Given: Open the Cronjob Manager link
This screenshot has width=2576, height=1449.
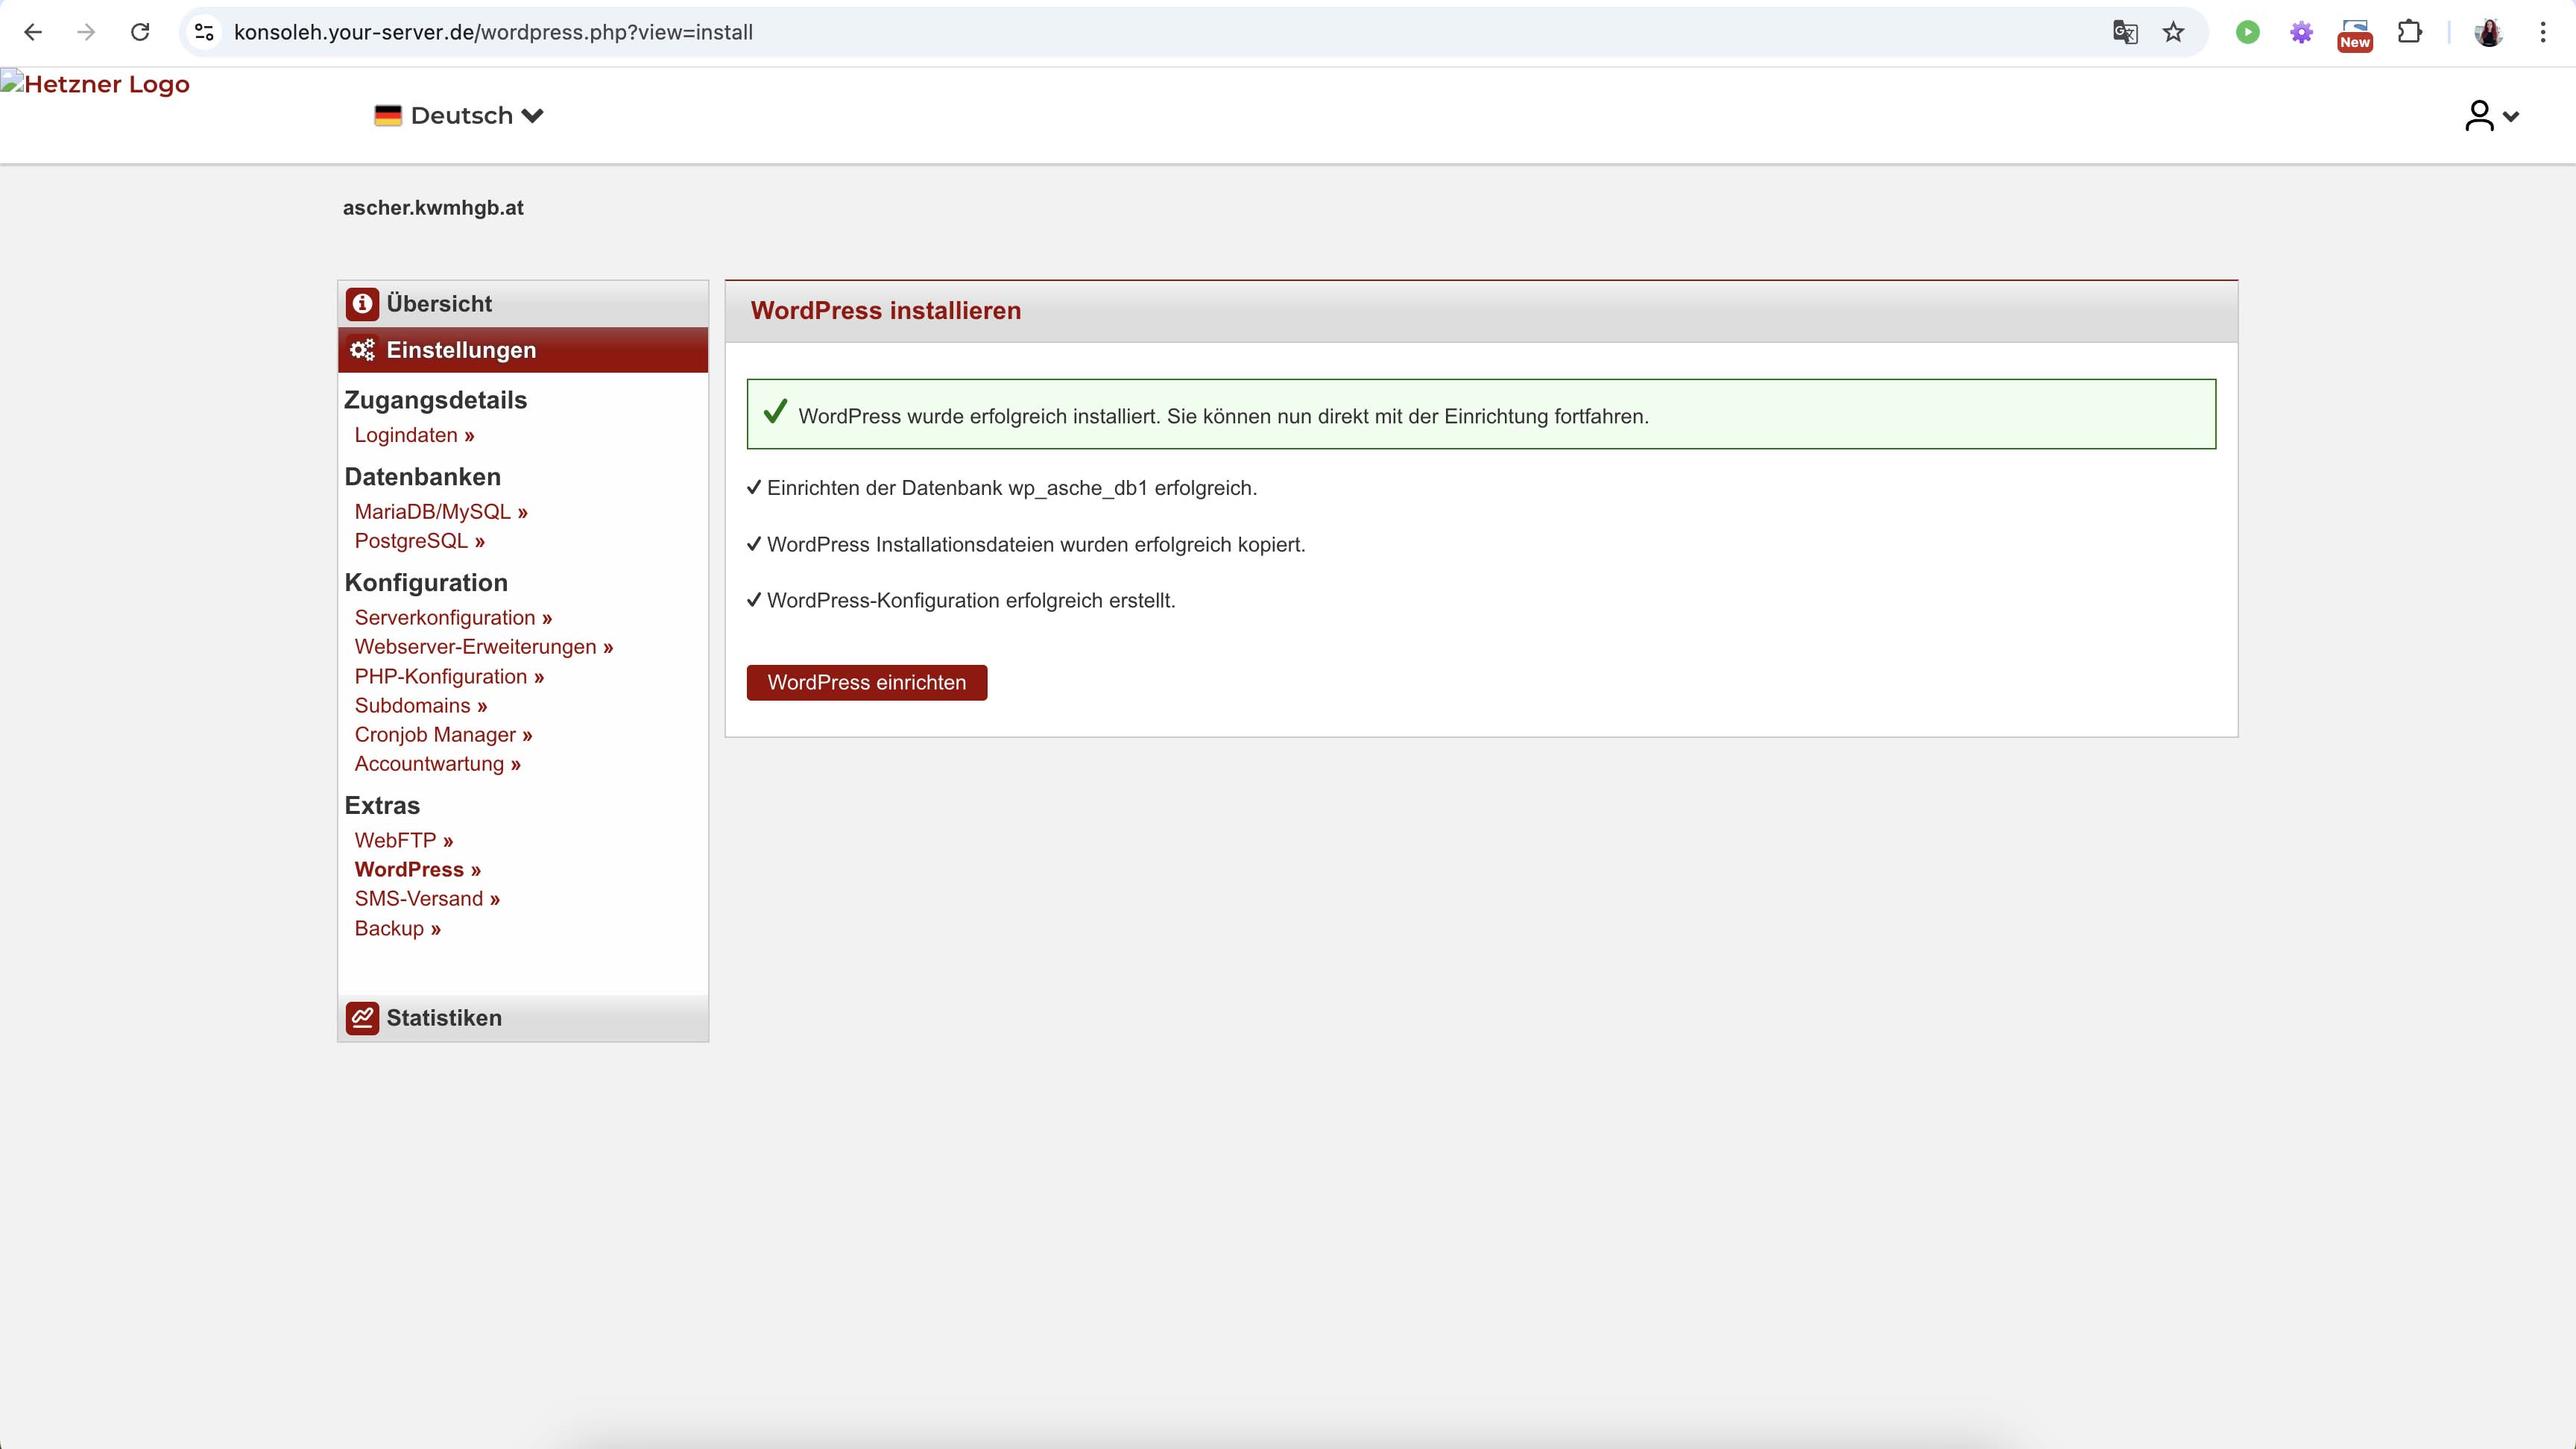Looking at the screenshot, I should [443, 735].
